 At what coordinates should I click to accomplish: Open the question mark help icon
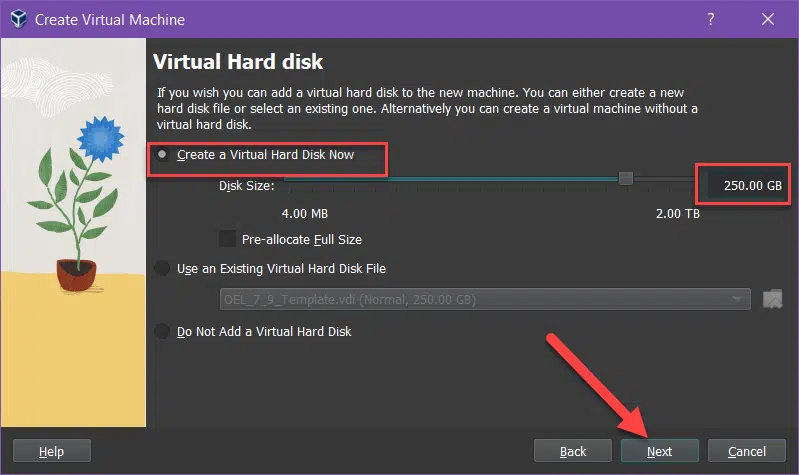[x=710, y=19]
